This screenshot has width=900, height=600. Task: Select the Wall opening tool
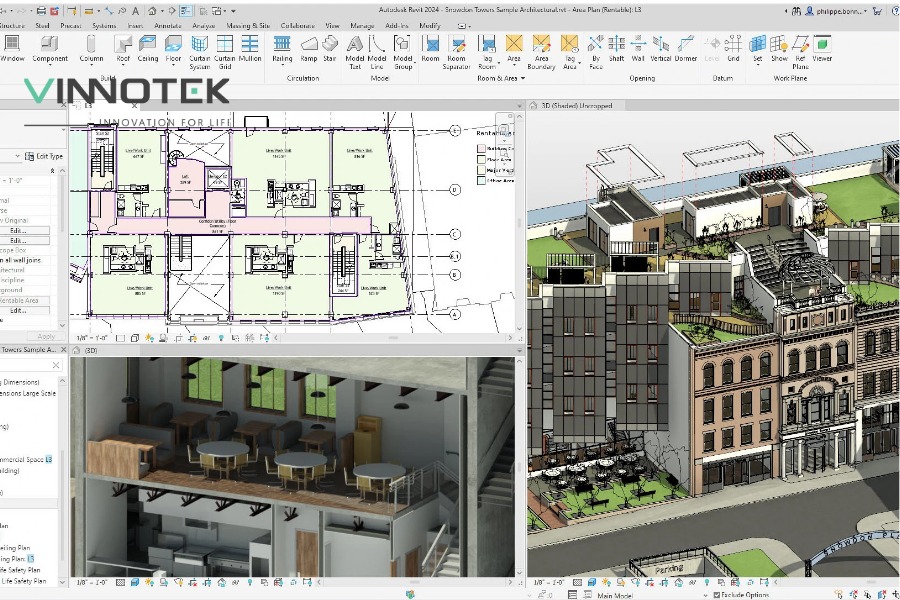click(638, 48)
